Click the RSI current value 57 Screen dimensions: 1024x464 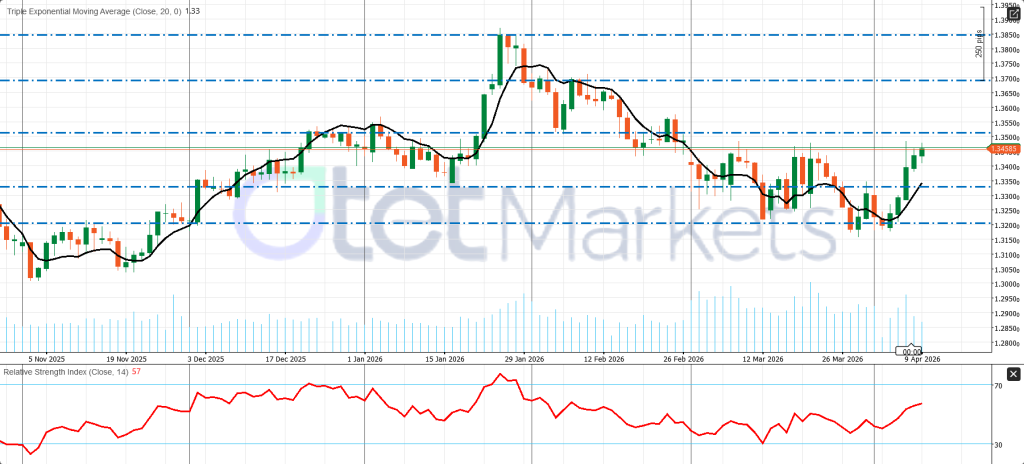point(135,372)
